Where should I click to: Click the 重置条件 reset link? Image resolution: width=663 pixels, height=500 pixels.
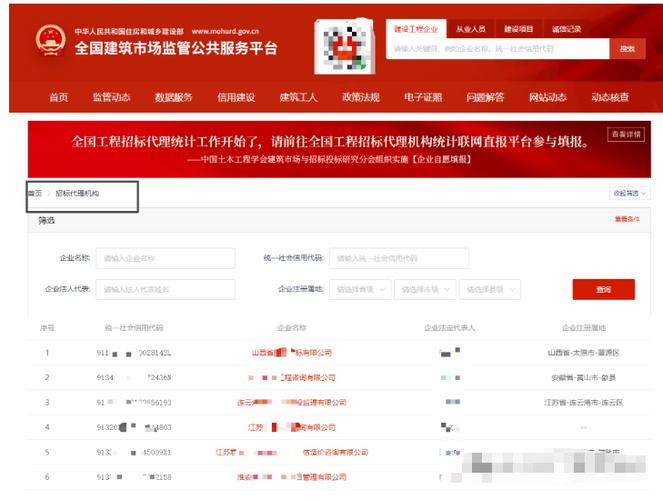click(627, 219)
